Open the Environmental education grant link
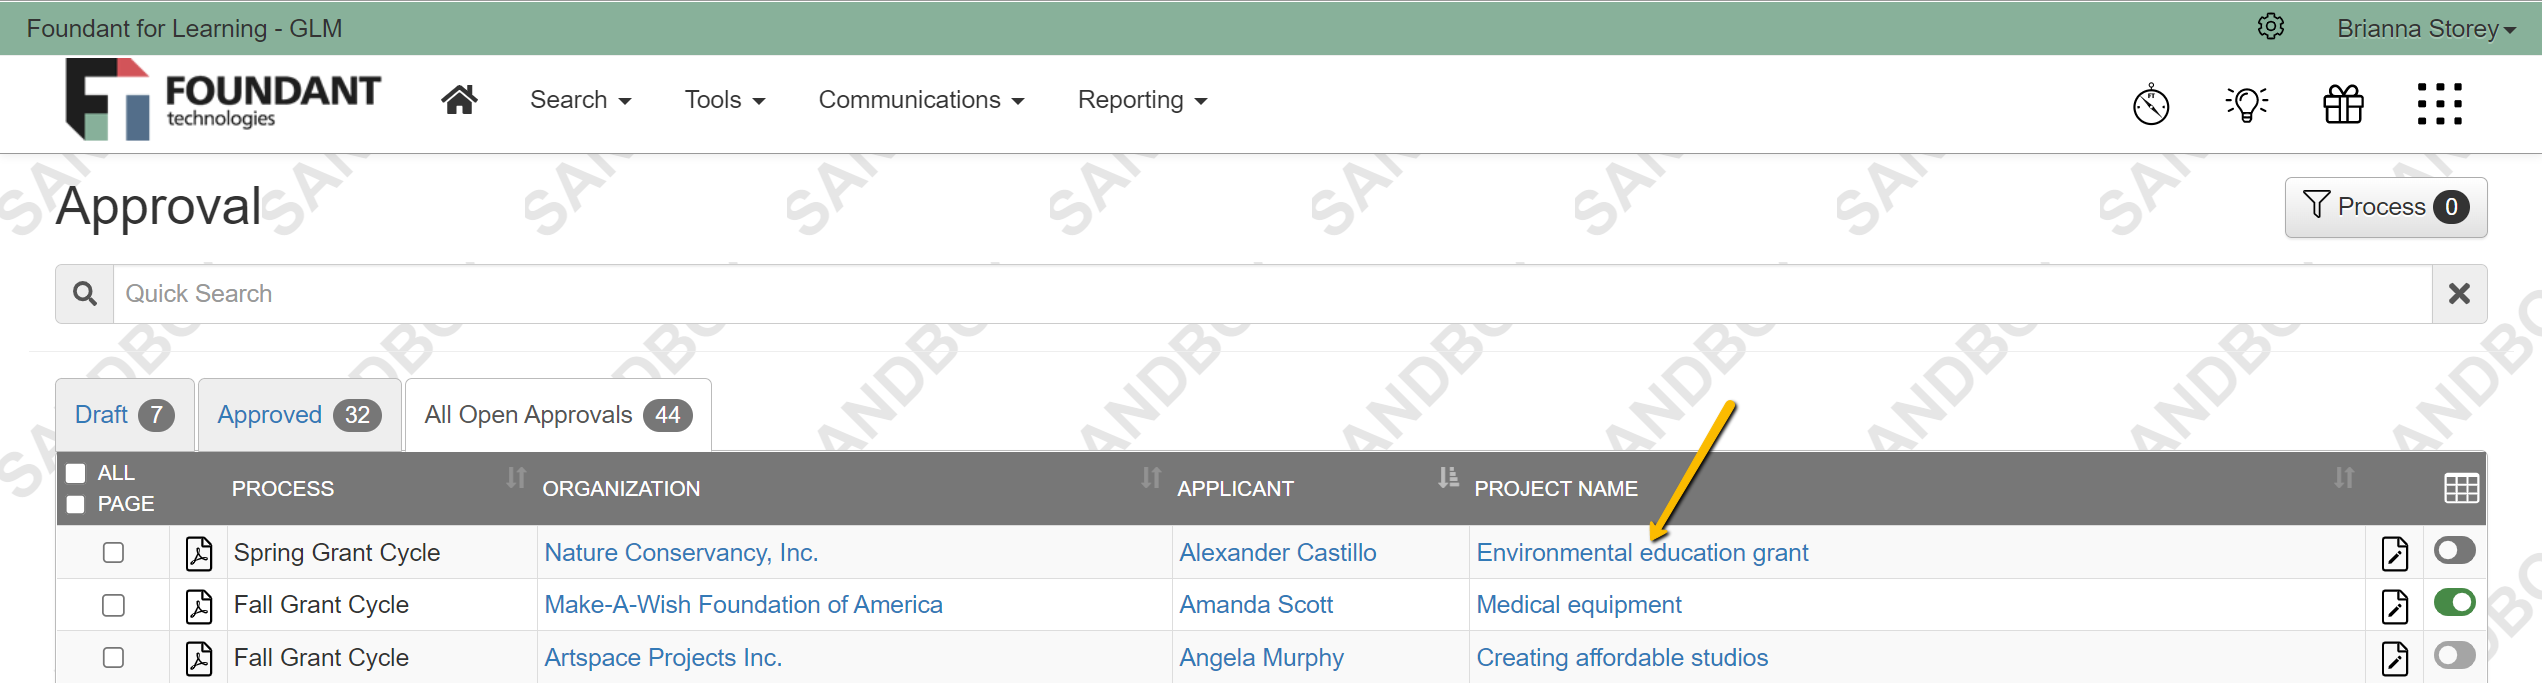Image resolution: width=2542 pixels, height=683 pixels. click(1643, 552)
